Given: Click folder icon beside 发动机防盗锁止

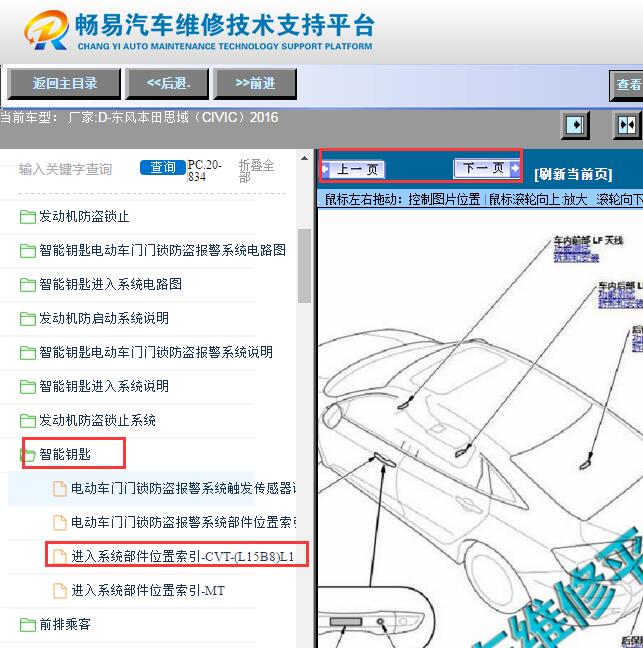Looking at the screenshot, I should [27, 217].
